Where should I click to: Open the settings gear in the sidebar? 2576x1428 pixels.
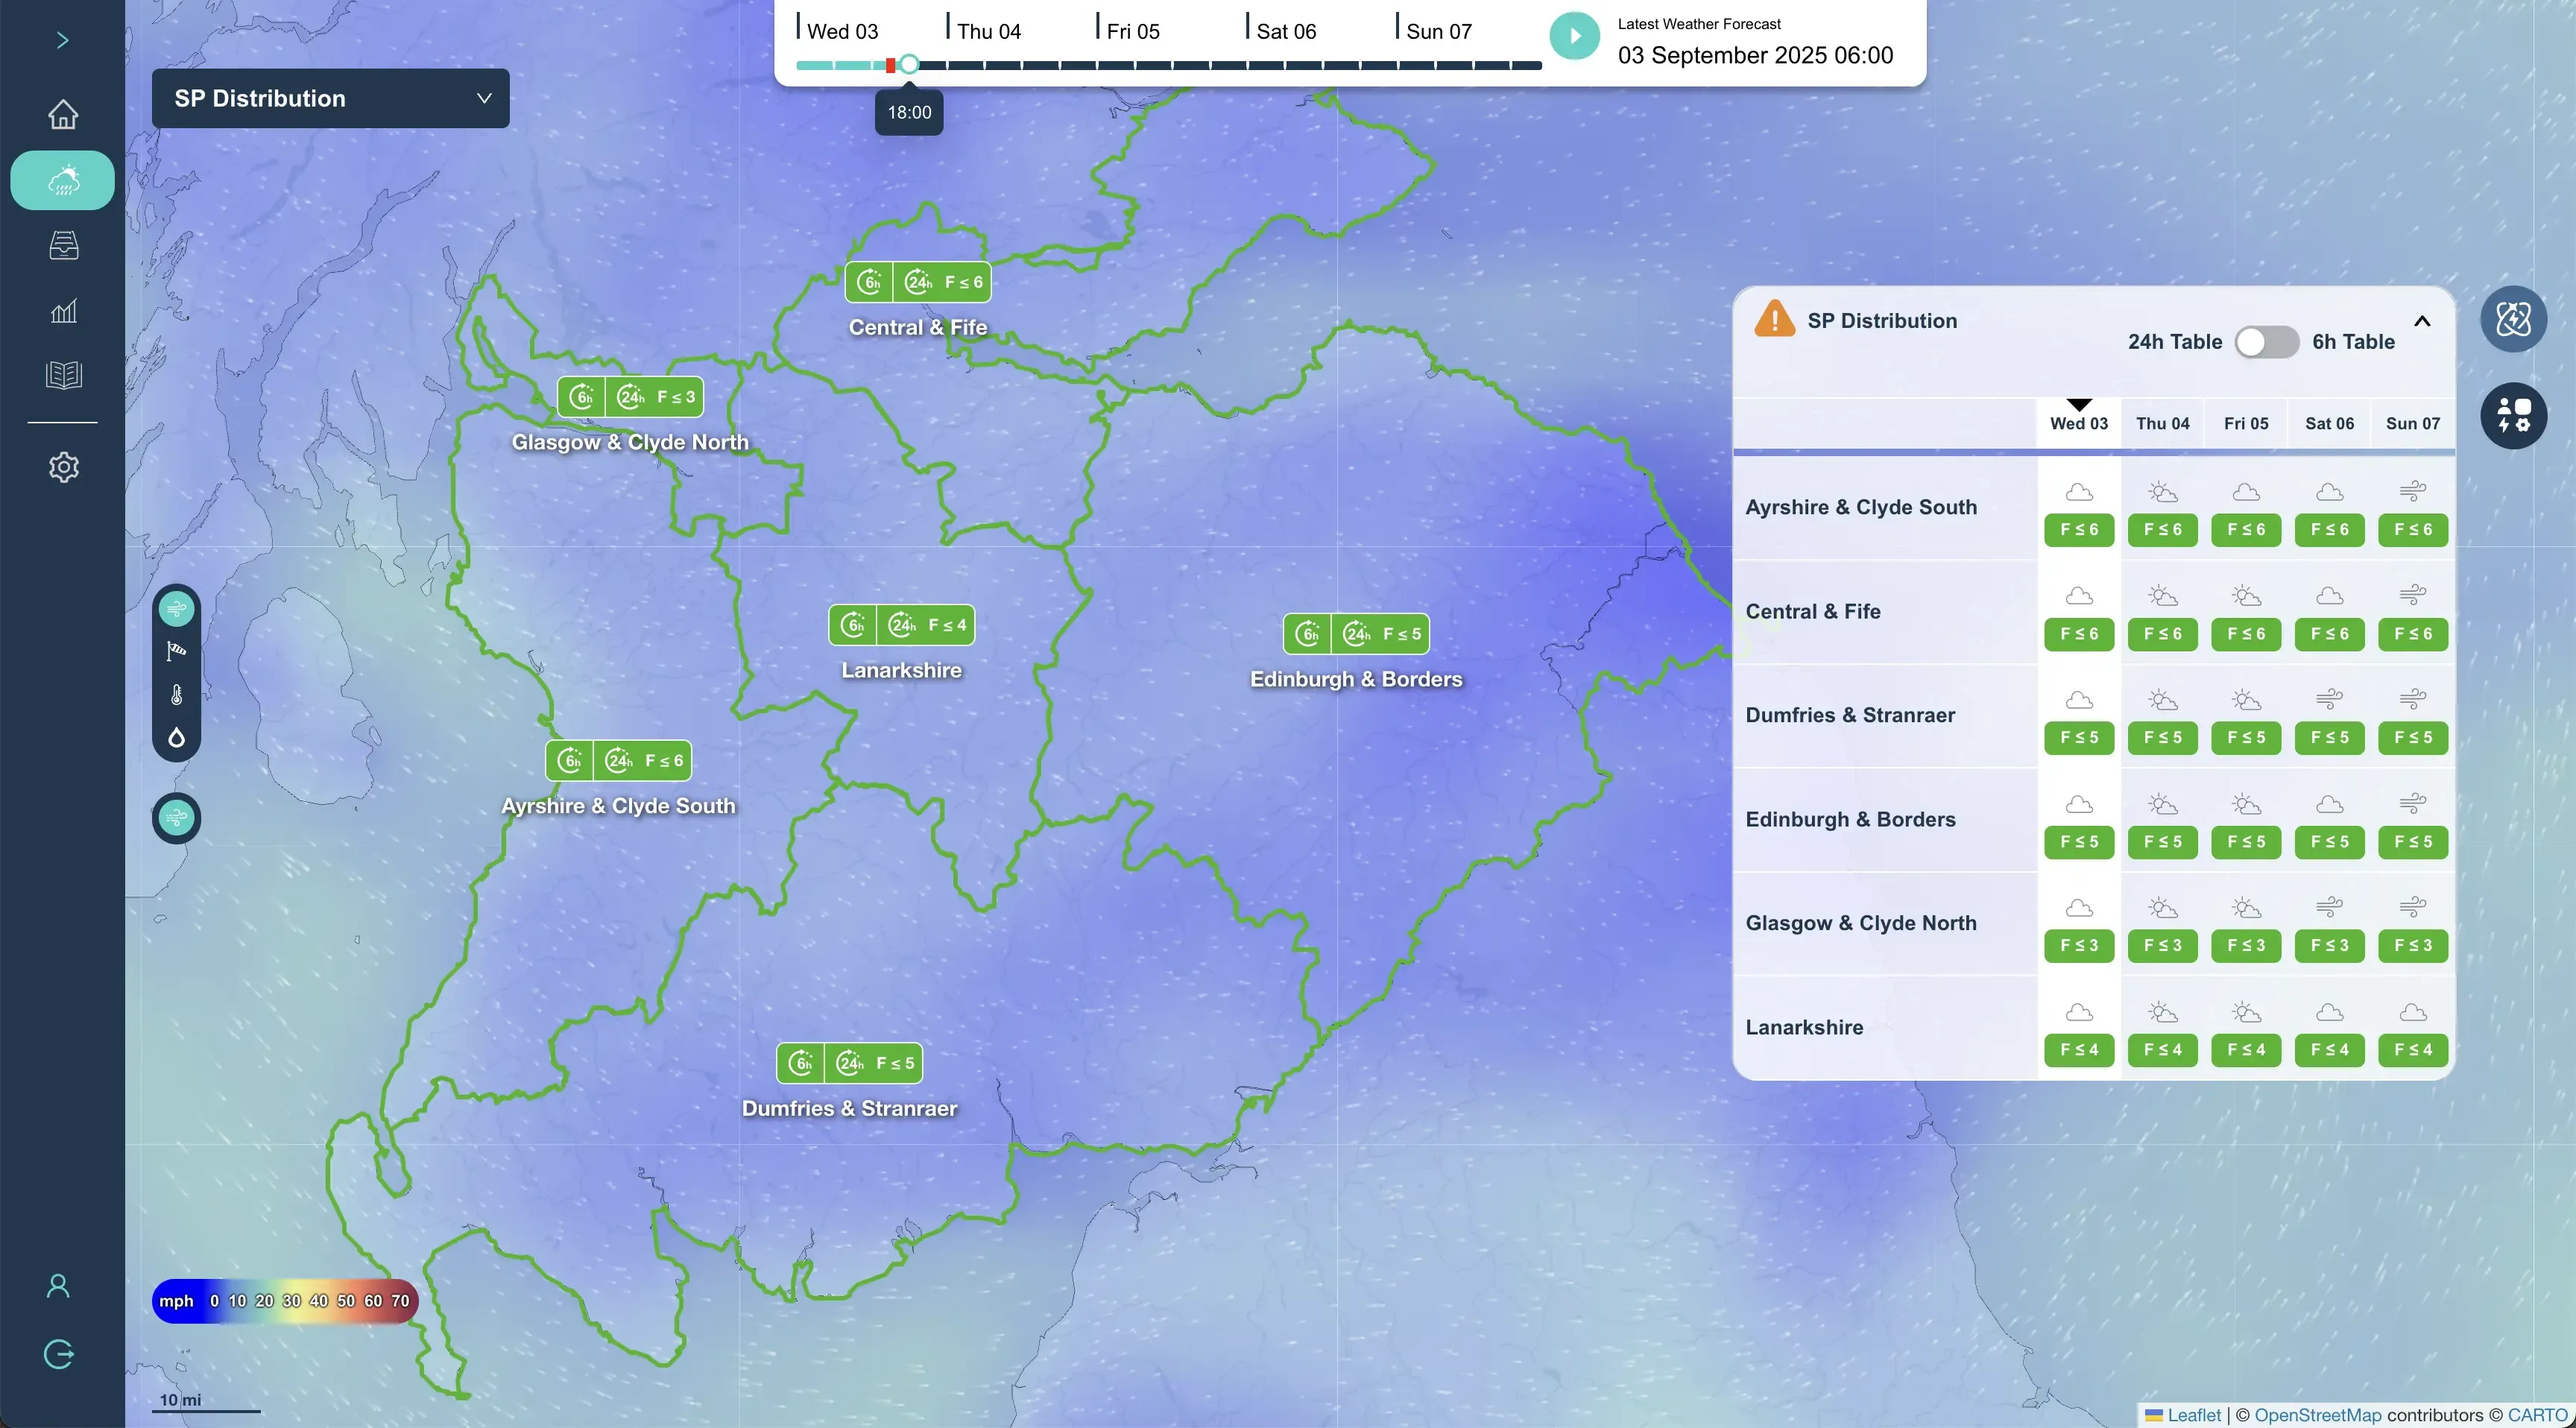[x=63, y=467]
